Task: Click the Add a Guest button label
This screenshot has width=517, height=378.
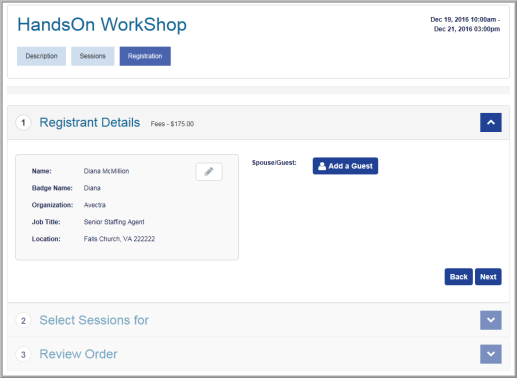Action: 350,166
